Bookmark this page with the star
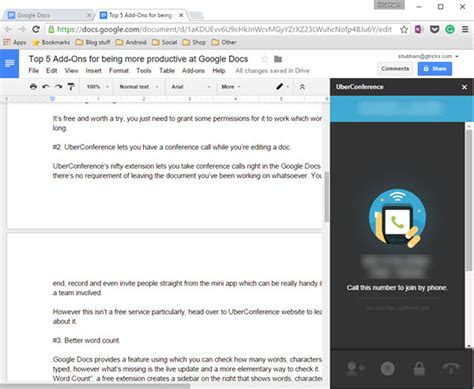The width and height of the screenshot is (474, 389). point(404,29)
